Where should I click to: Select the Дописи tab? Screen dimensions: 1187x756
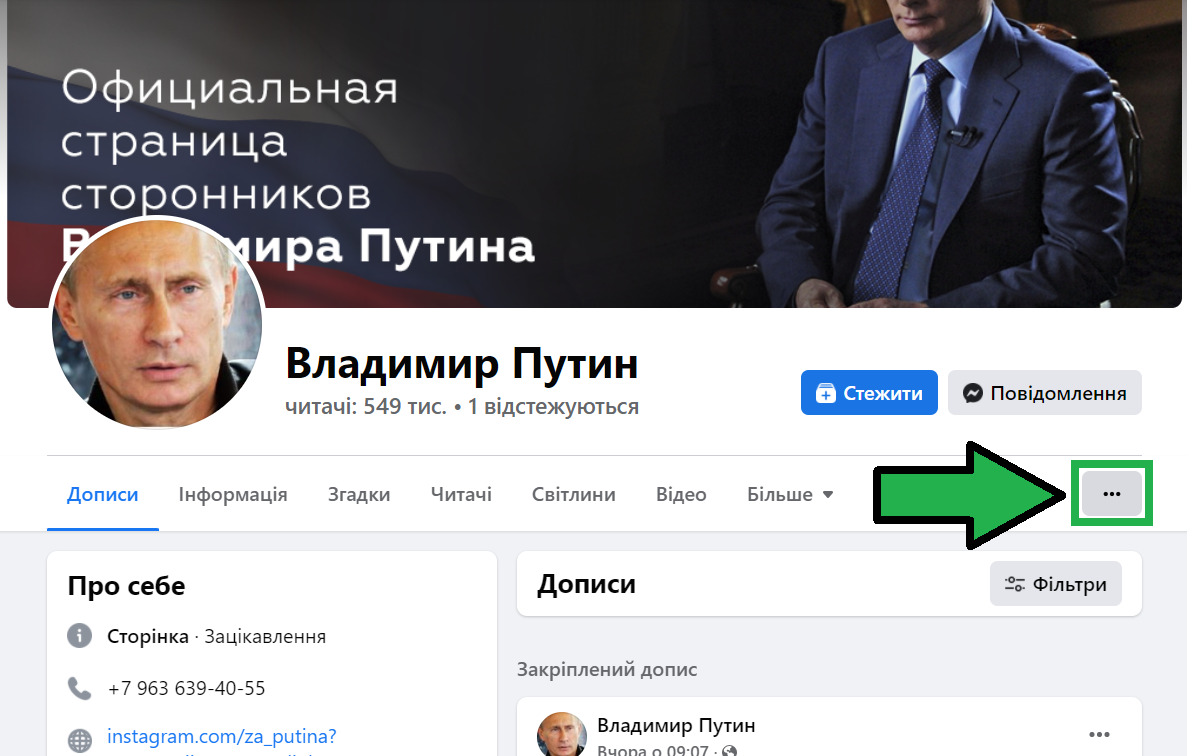[102, 494]
